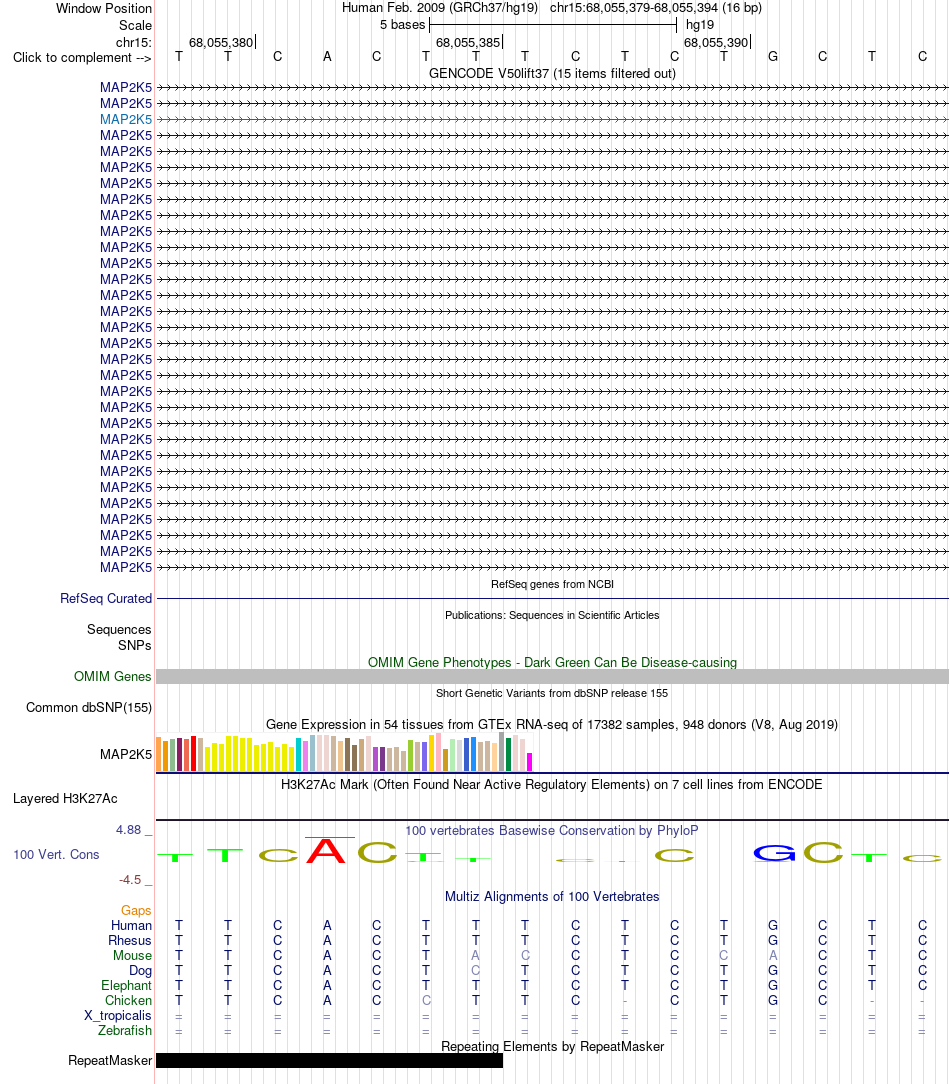Click the SNPs track label
The width and height of the screenshot is (950, 1084).
tap(134, 646)
